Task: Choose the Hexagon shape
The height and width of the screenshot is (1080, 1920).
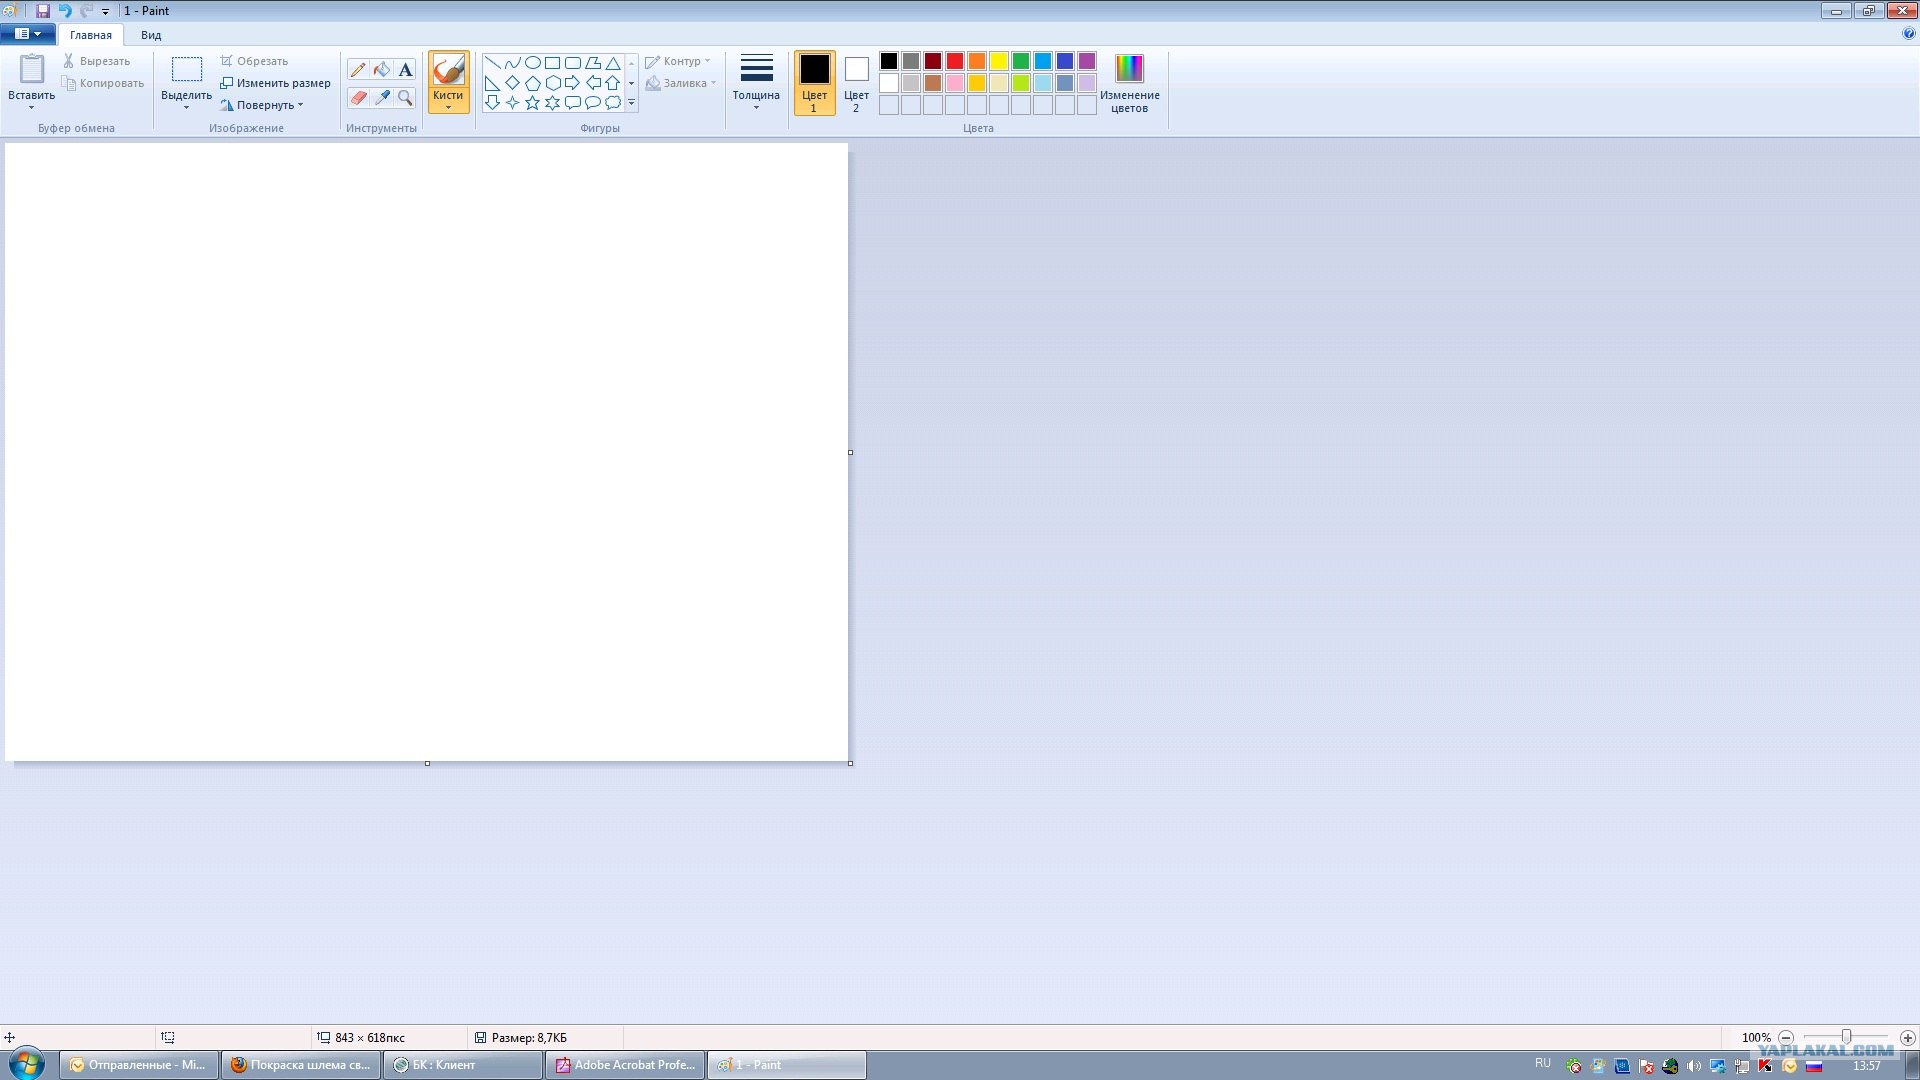Action: click(552, 83)
